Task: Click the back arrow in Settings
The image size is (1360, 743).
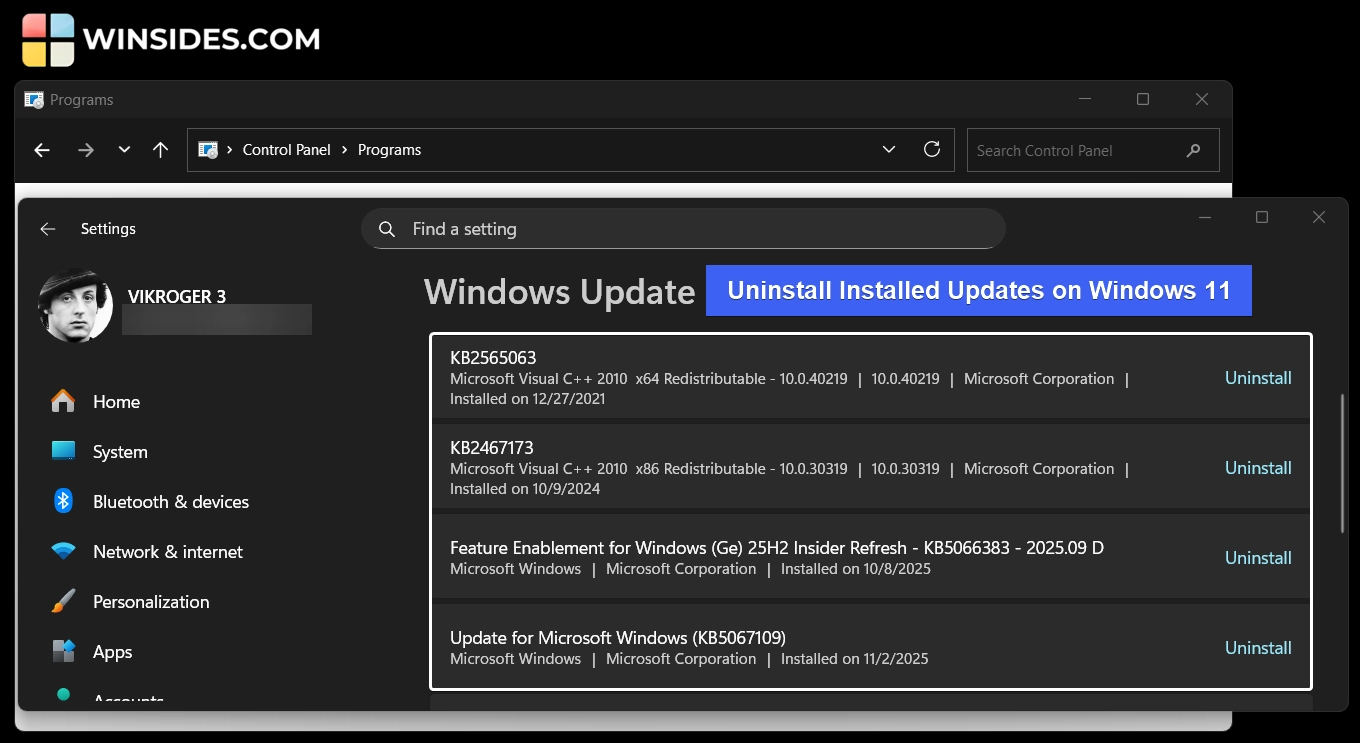Action: coord(47,229)
